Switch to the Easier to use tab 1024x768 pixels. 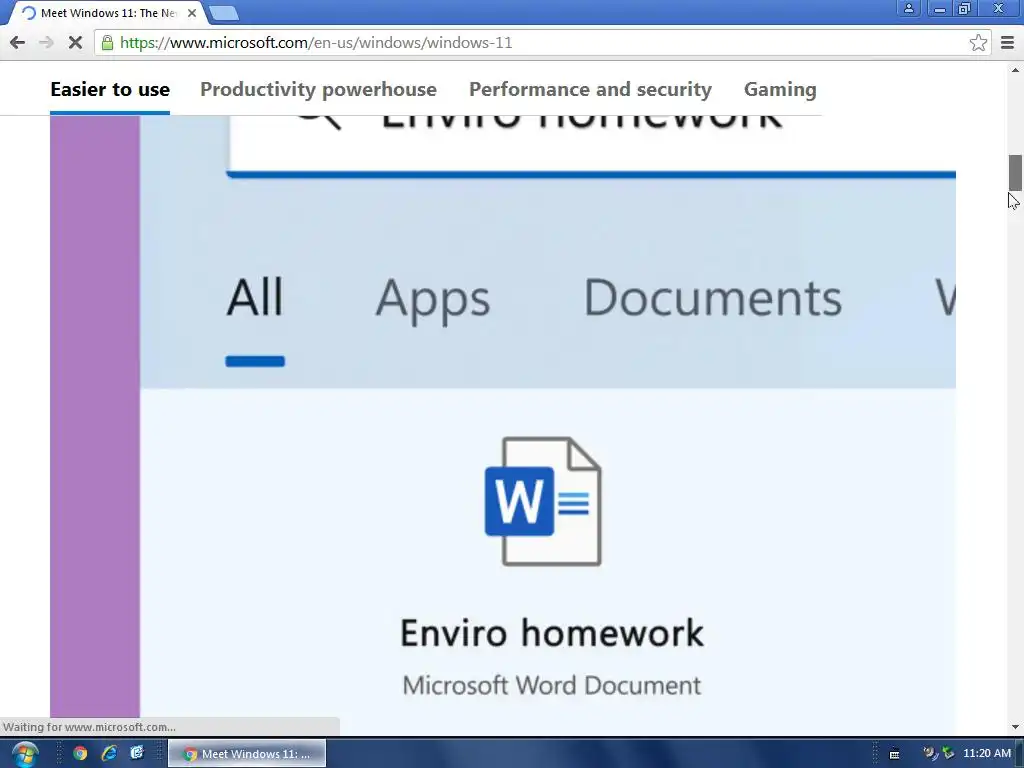coord(110,89)
